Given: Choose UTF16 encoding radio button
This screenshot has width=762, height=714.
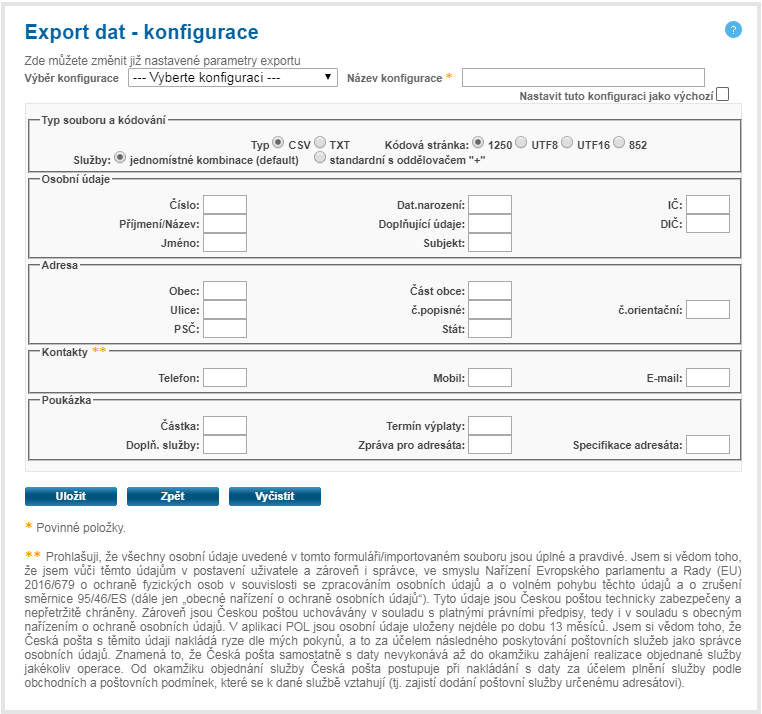Looking at the screenshot, I should tap(568, 143).
